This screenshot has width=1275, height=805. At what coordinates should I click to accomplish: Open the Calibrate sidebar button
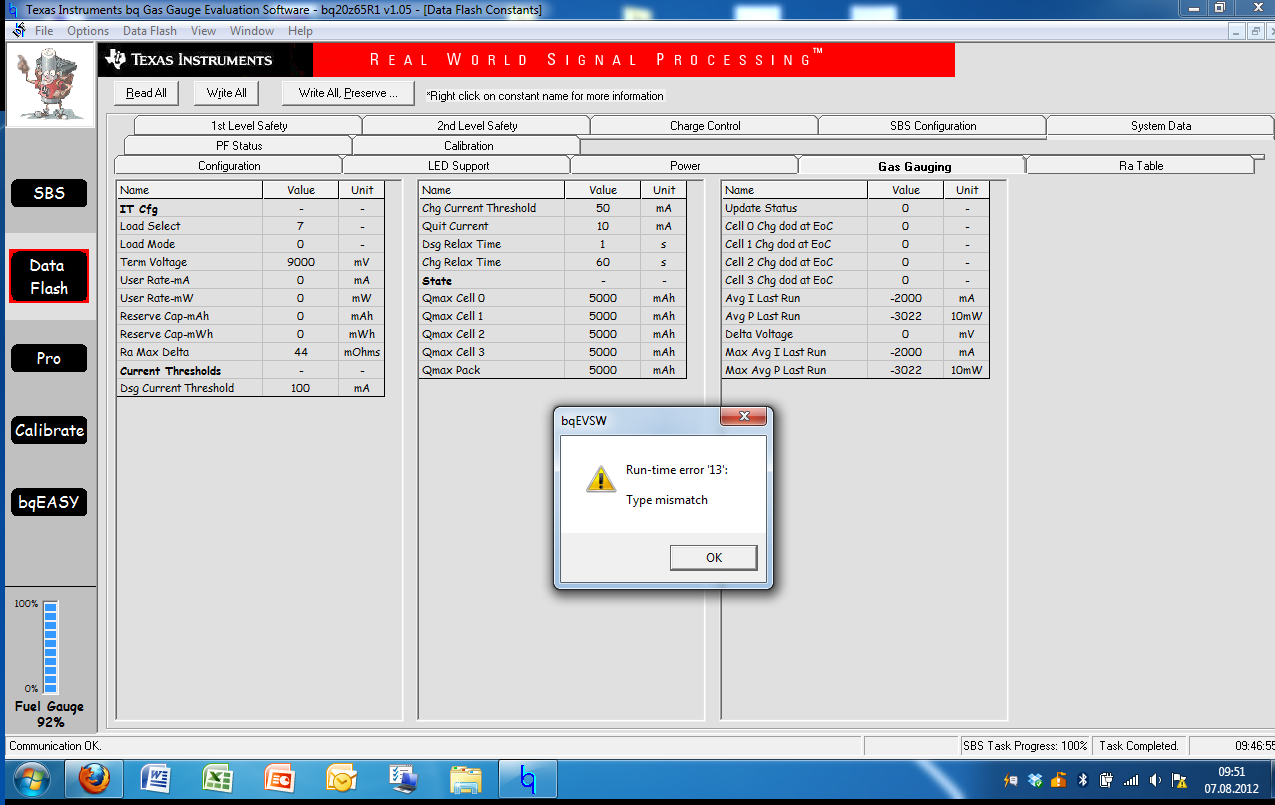pos(49,430)
